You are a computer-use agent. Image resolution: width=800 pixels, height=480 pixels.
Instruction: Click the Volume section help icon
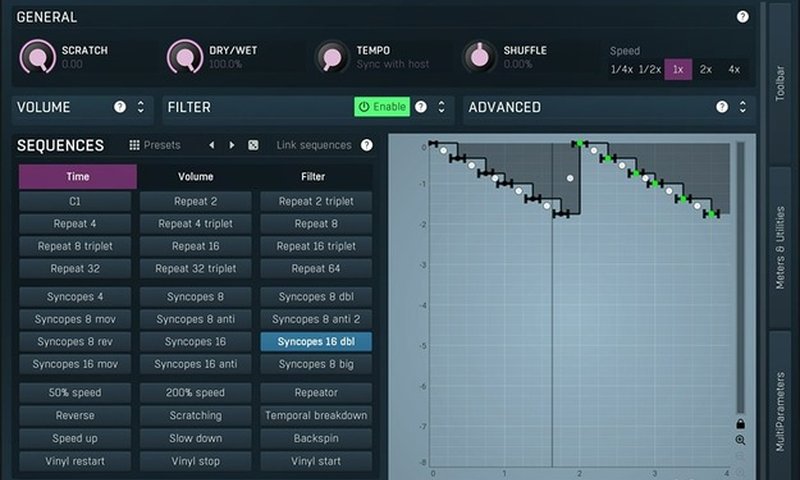tap(120, 107)
